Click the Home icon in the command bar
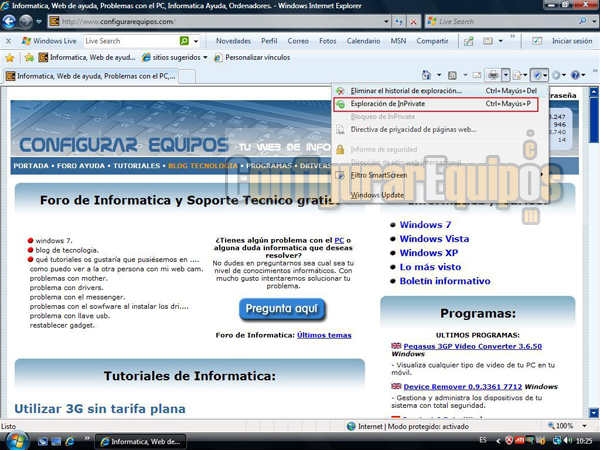 tap(426, 75)
